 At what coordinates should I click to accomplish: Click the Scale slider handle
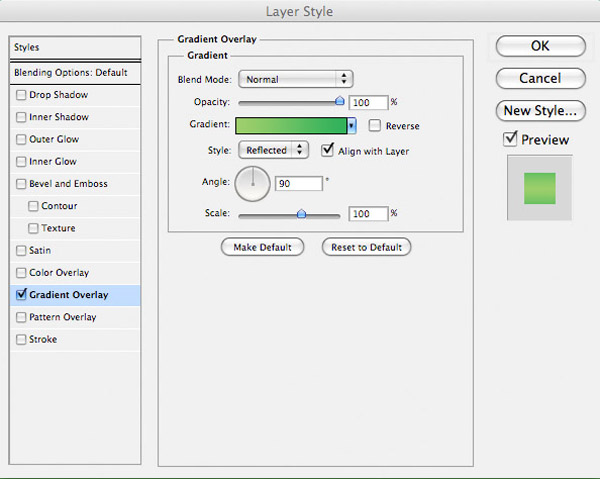(302, 213)
